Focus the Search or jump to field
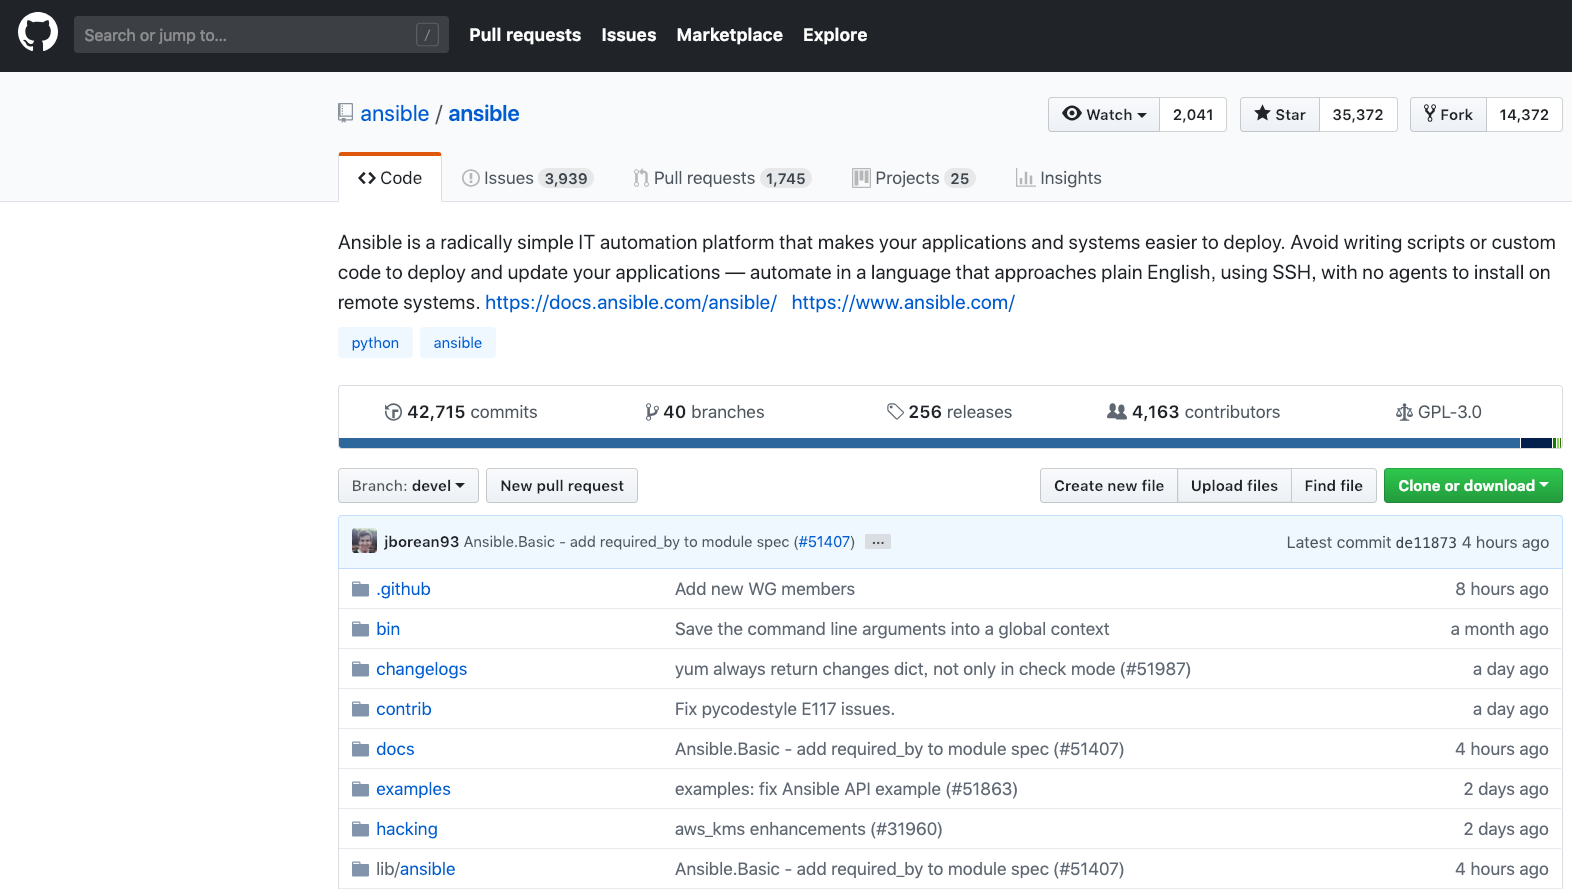1572x889 pixels. click(x=261, y=35)
